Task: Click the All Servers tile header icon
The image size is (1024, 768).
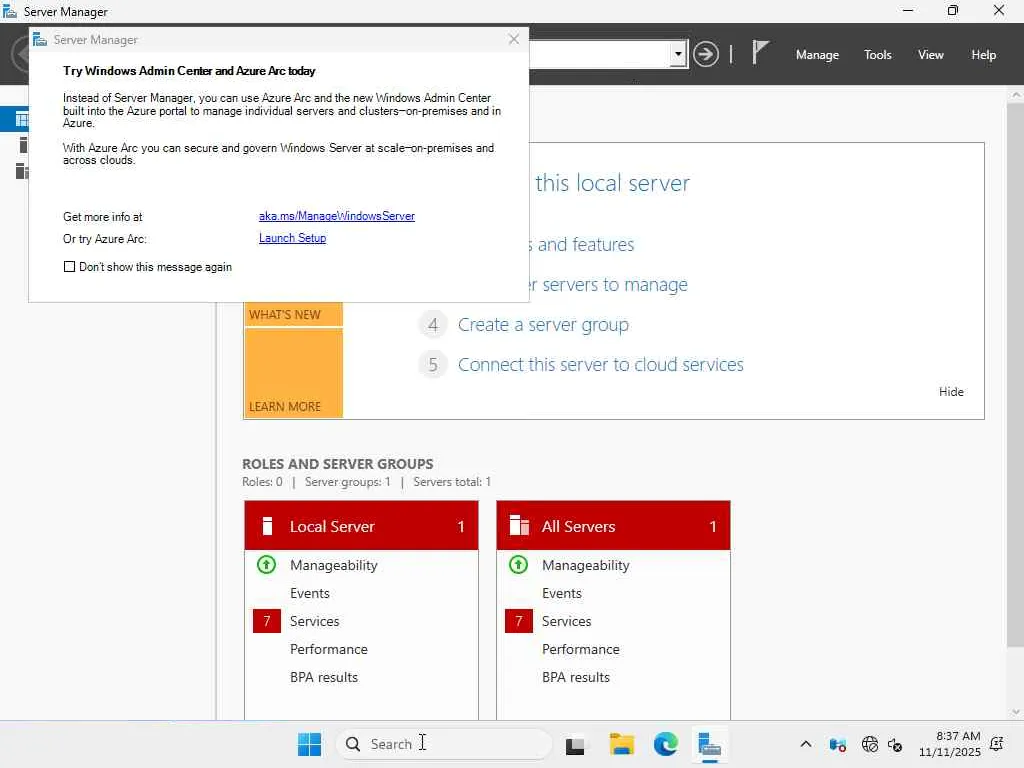Action: pos(519,526)
